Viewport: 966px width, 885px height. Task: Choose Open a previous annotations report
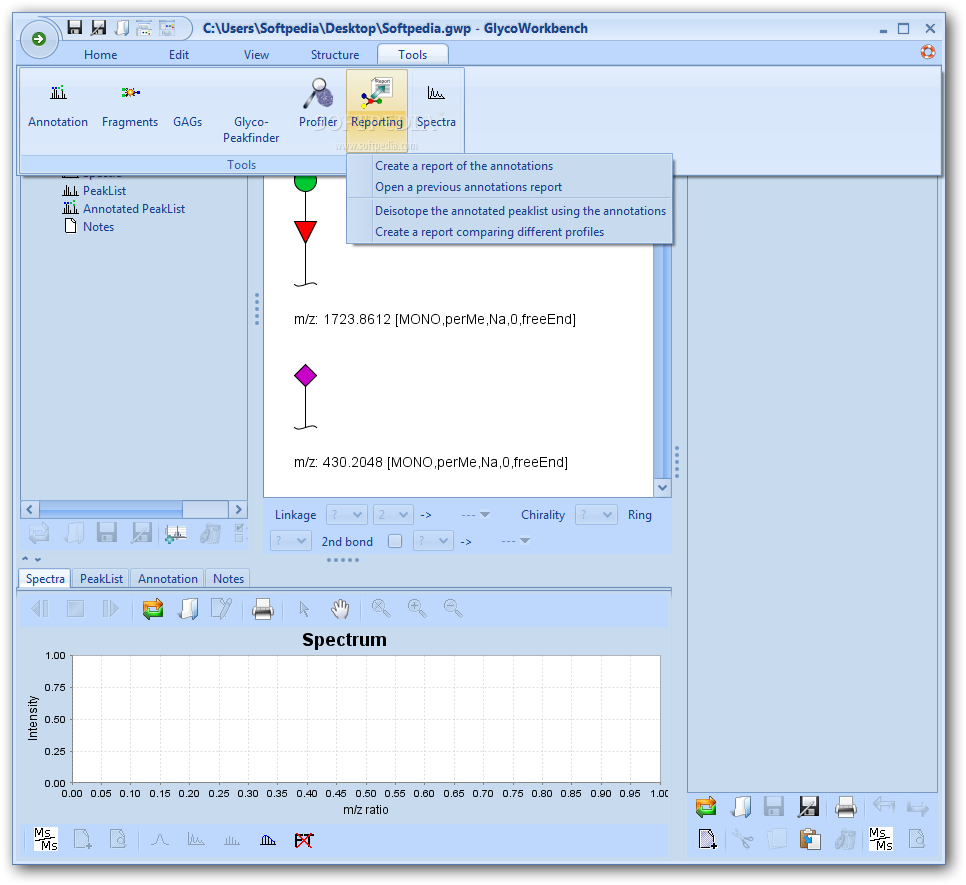coord(468,187)
